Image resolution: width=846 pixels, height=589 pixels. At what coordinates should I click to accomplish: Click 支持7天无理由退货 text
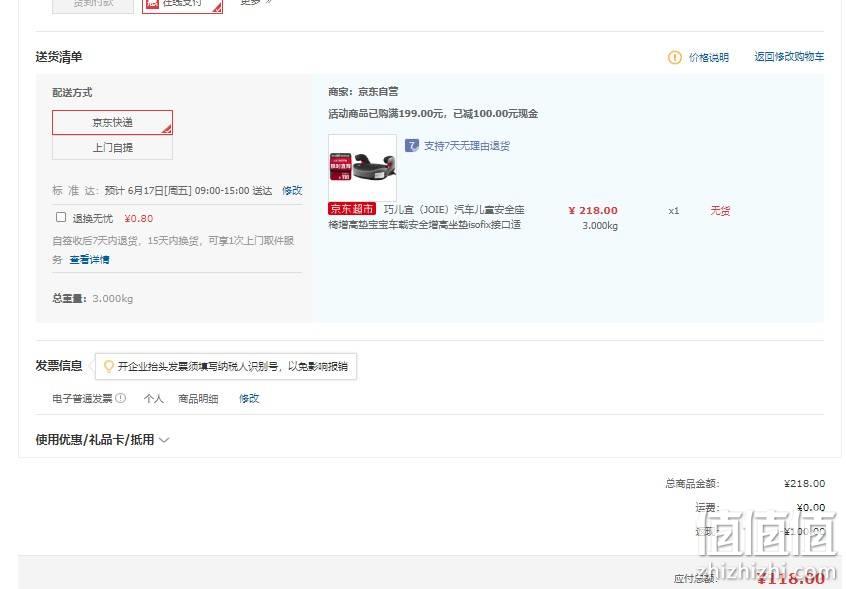coord(467,146)
